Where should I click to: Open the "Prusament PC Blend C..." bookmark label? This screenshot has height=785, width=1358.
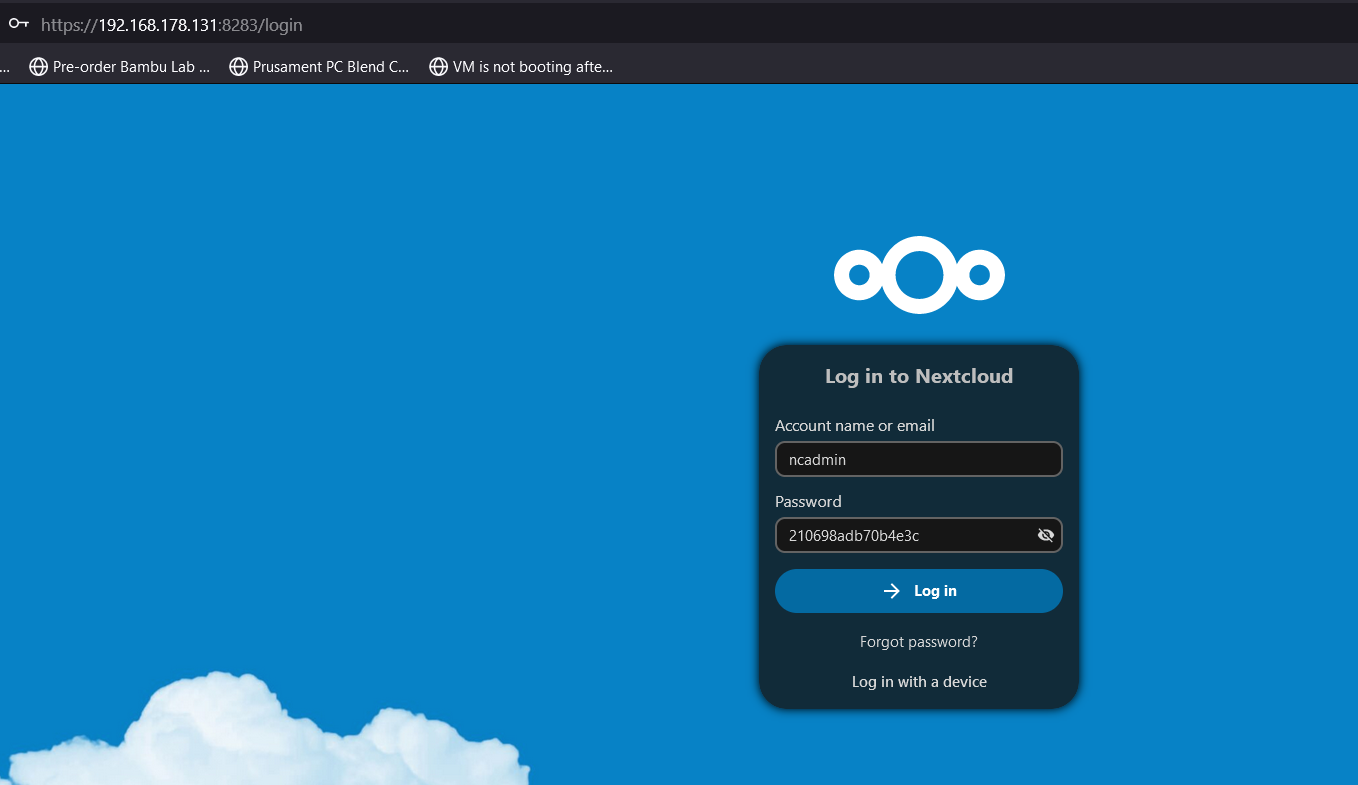[331, 67]
